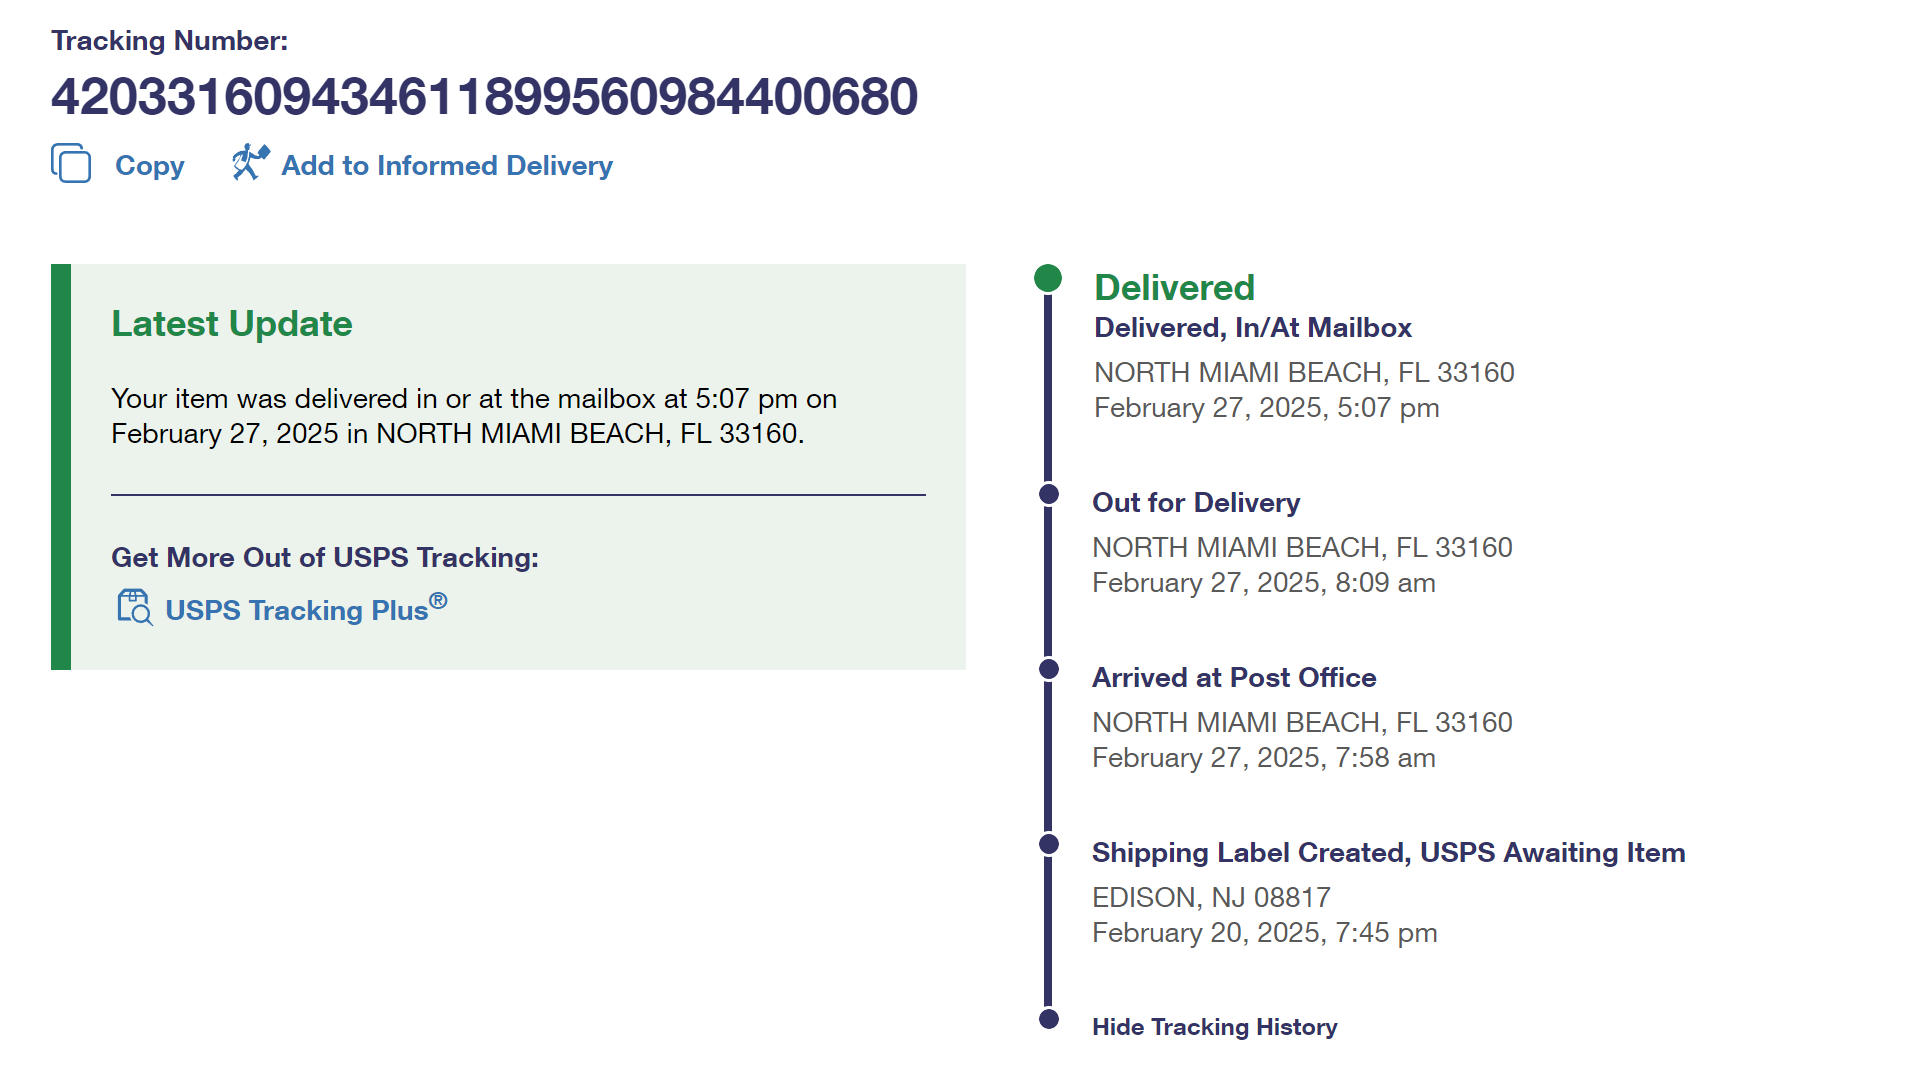
Task: Click the tracking number digits
Action: (x=484, y=97)
